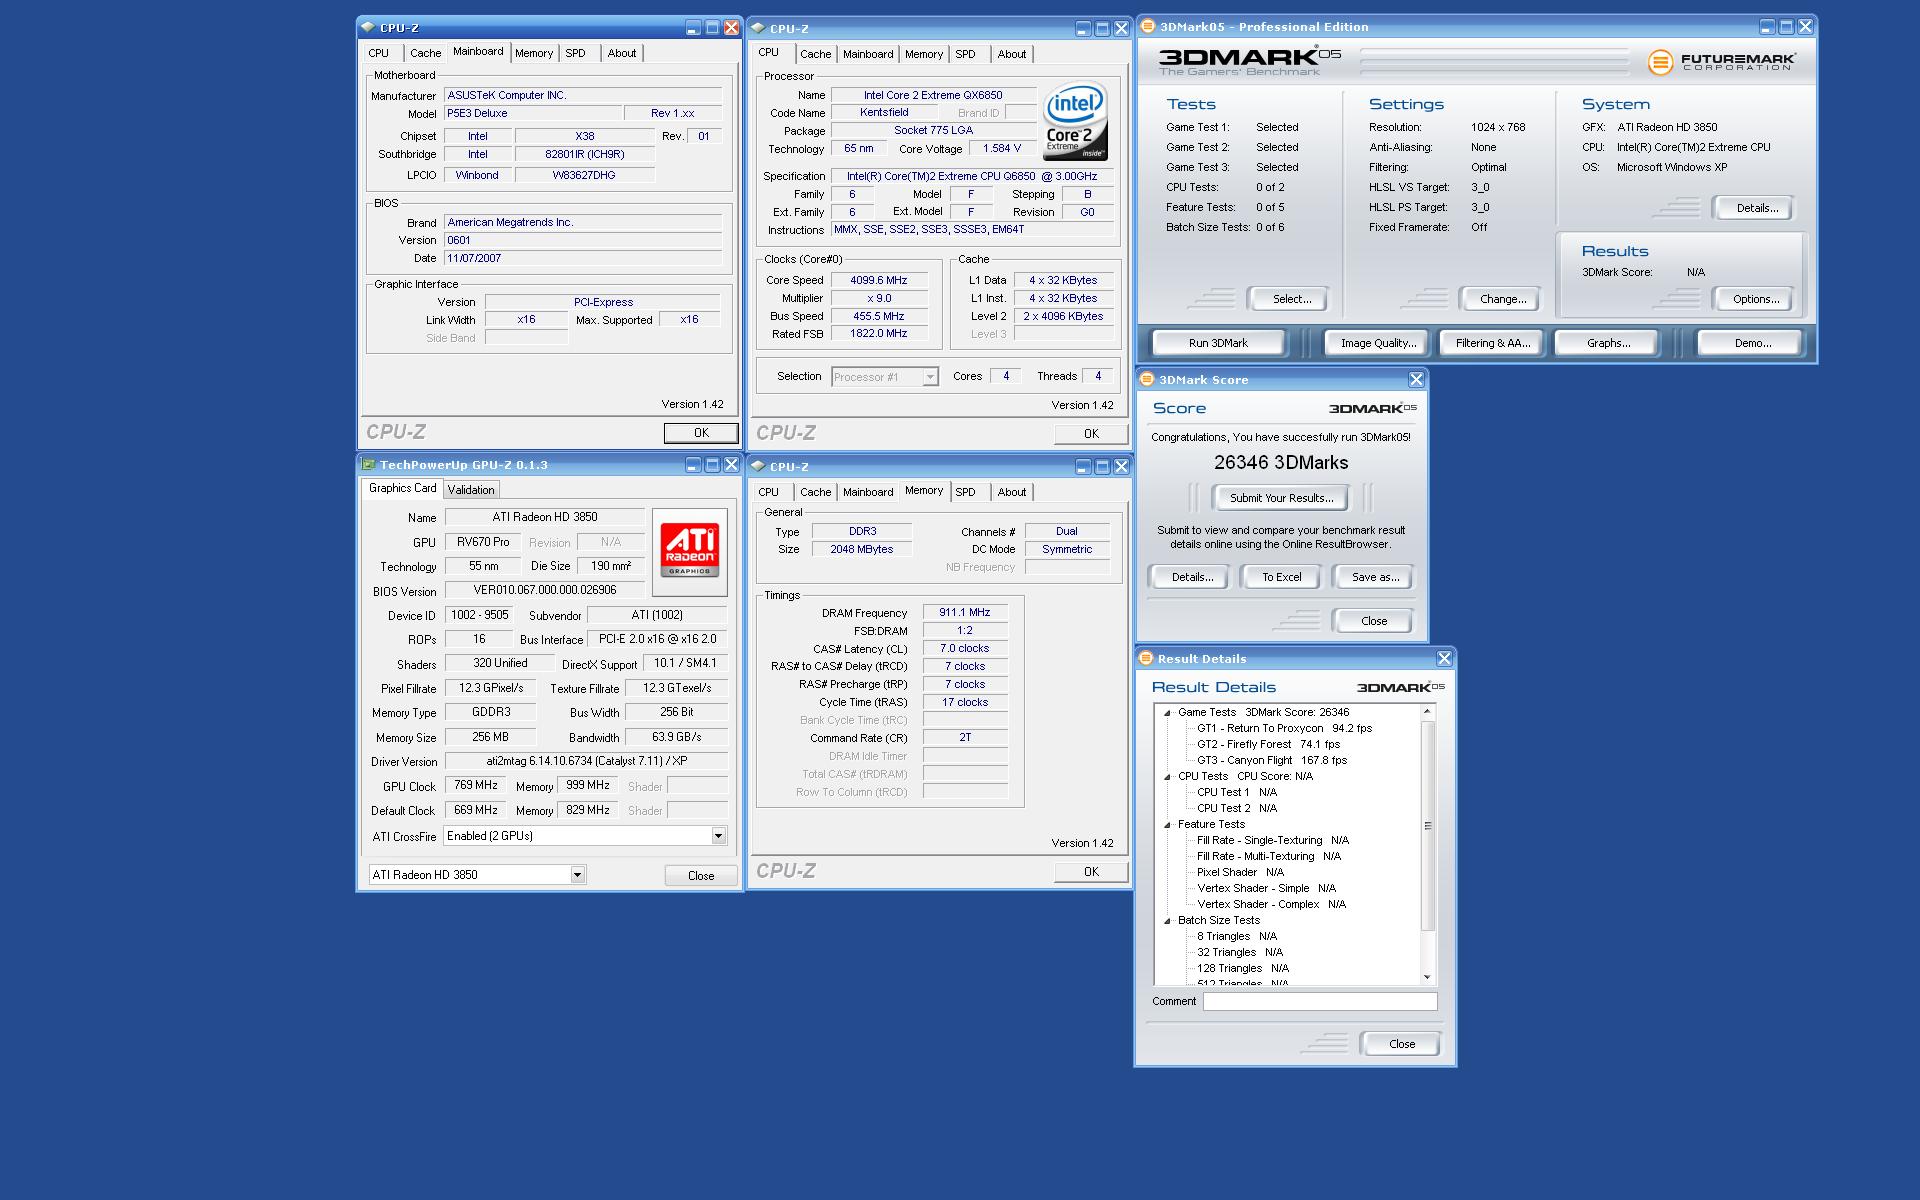Click the ATI Radeon Graphics logo

coord(690,551)
